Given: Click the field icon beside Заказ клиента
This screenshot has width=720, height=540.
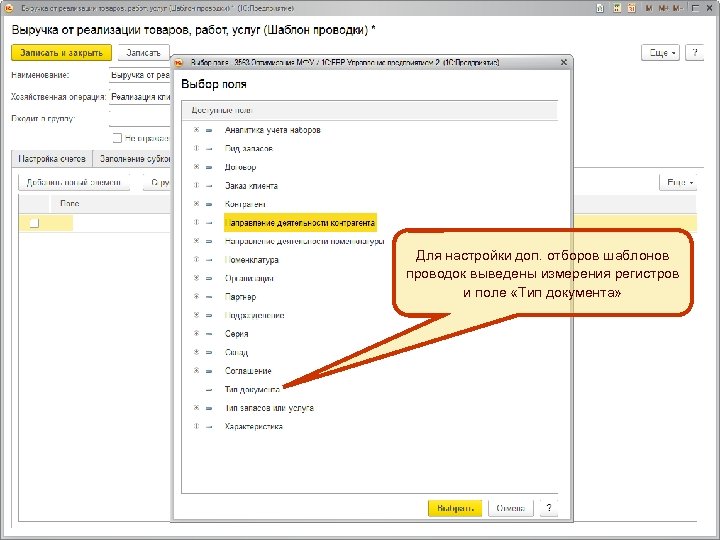Looking at the screenshot, I should click(209, 186).
